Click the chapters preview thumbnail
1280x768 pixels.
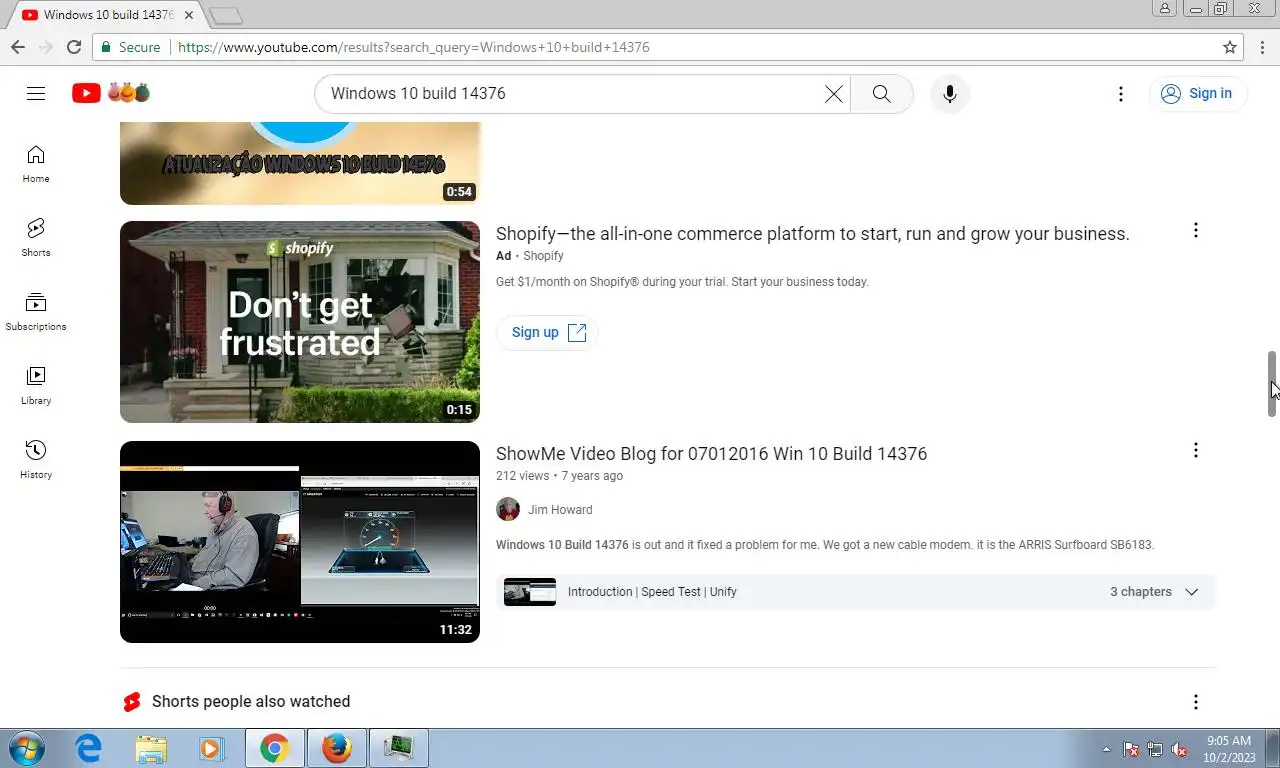coord(530,592)
